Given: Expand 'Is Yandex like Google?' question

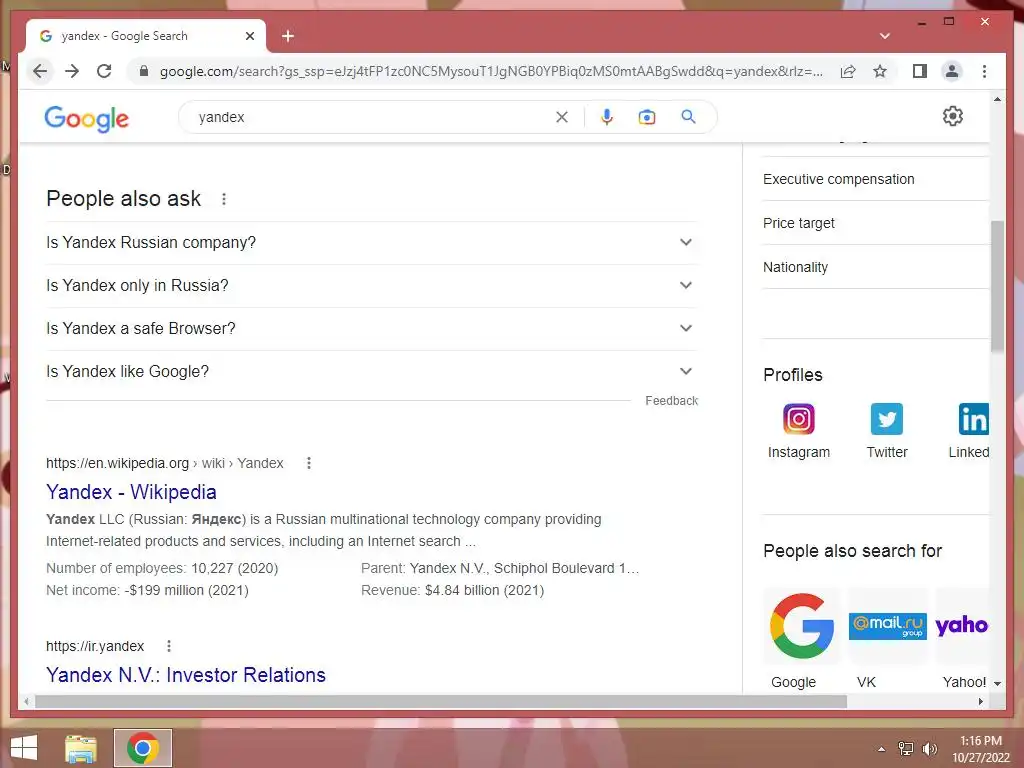Looking at the screenshot, I should 372,372.
